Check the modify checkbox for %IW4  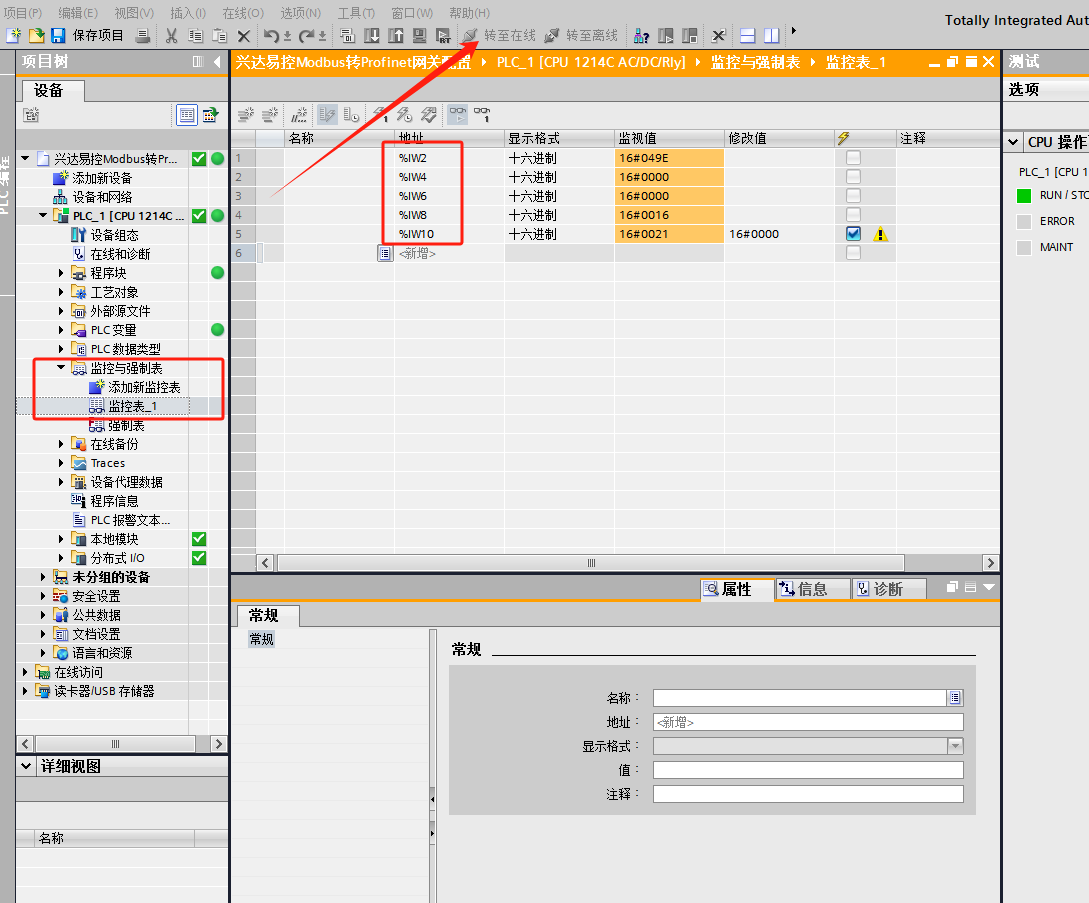click(x=854, y=176)
